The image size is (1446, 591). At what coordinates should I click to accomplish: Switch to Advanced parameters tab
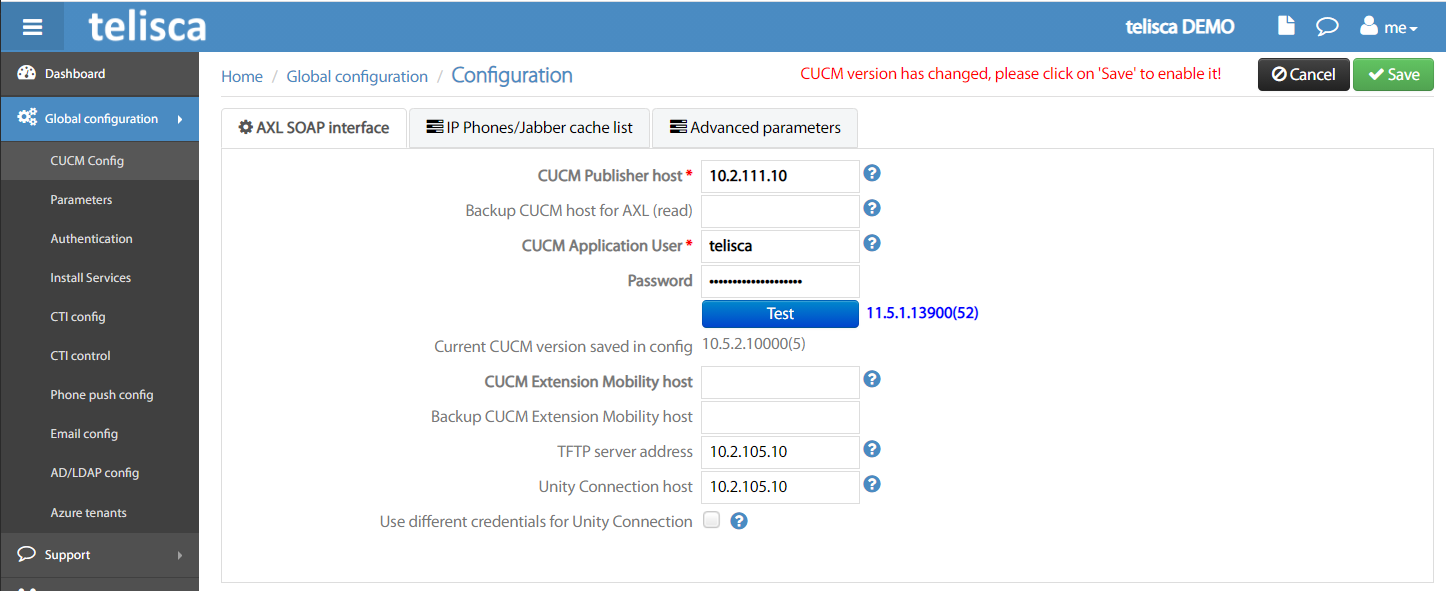click(754, 128)
